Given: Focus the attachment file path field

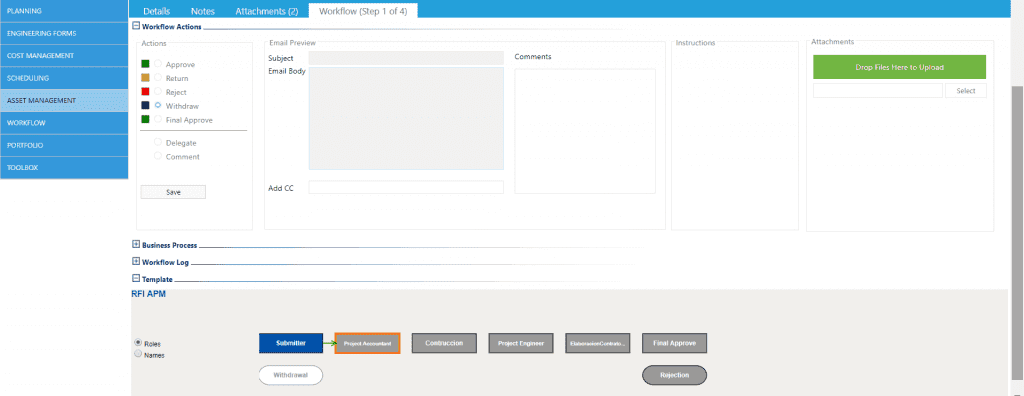Looking at the screenshot, I should 878,91.
